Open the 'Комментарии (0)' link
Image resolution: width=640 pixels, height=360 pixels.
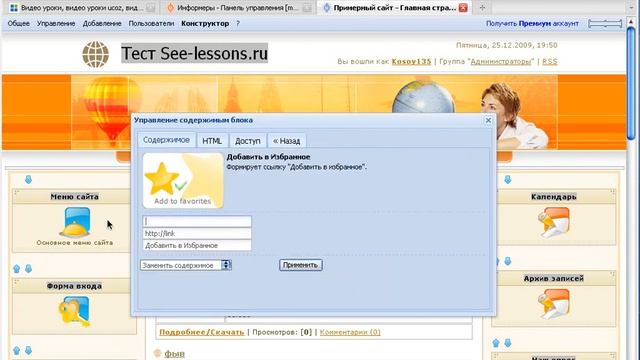coord(350,332)
